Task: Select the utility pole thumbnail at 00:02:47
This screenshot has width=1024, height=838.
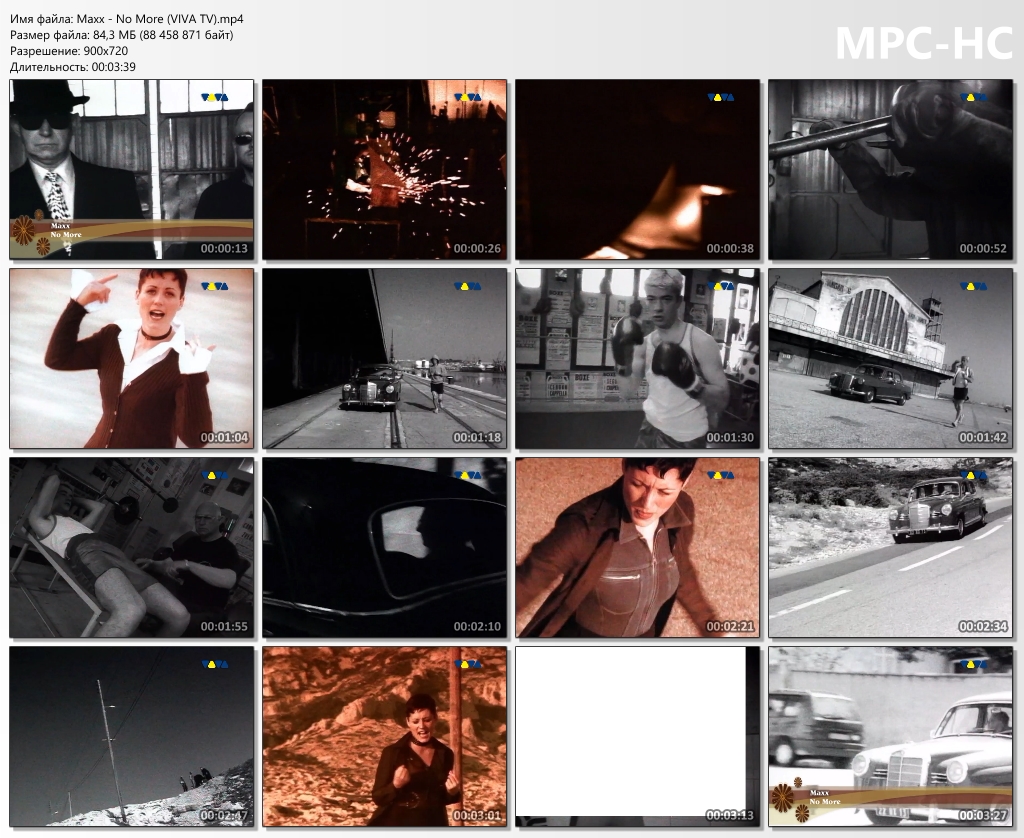Action: tap(131, 736)
